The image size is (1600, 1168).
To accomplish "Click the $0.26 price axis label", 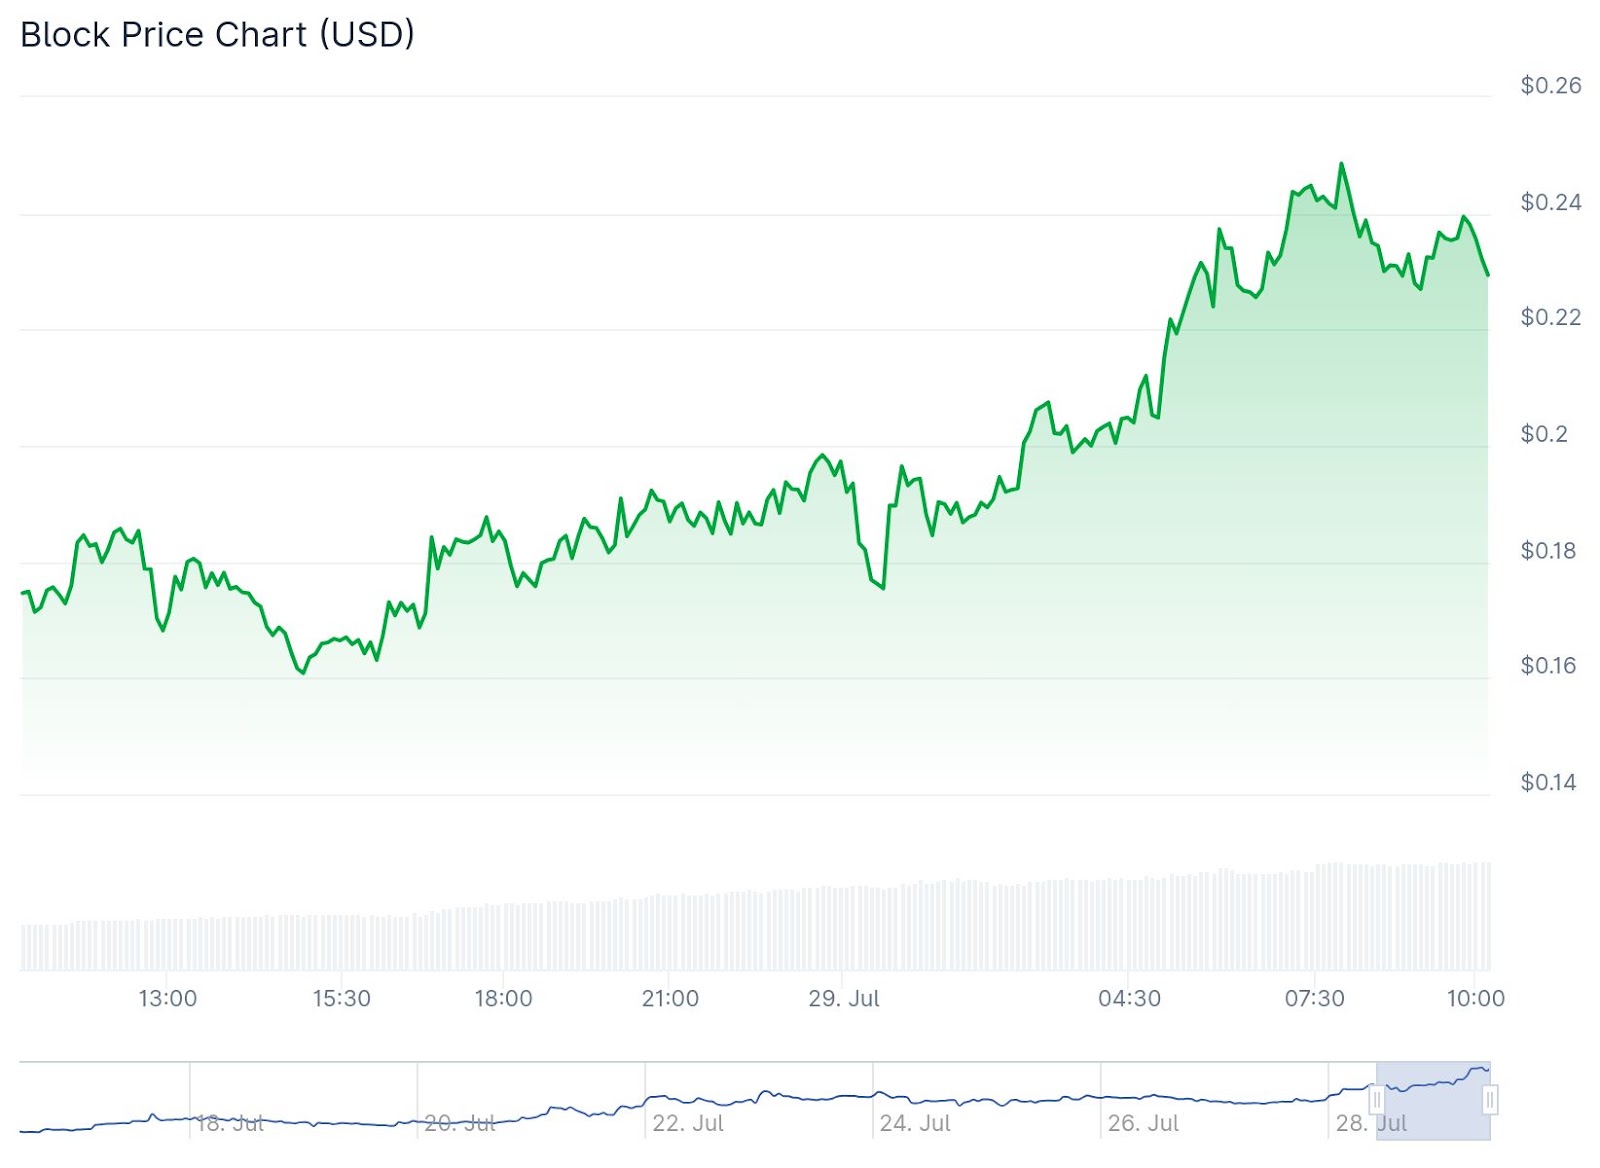I will pos(1550,86).
